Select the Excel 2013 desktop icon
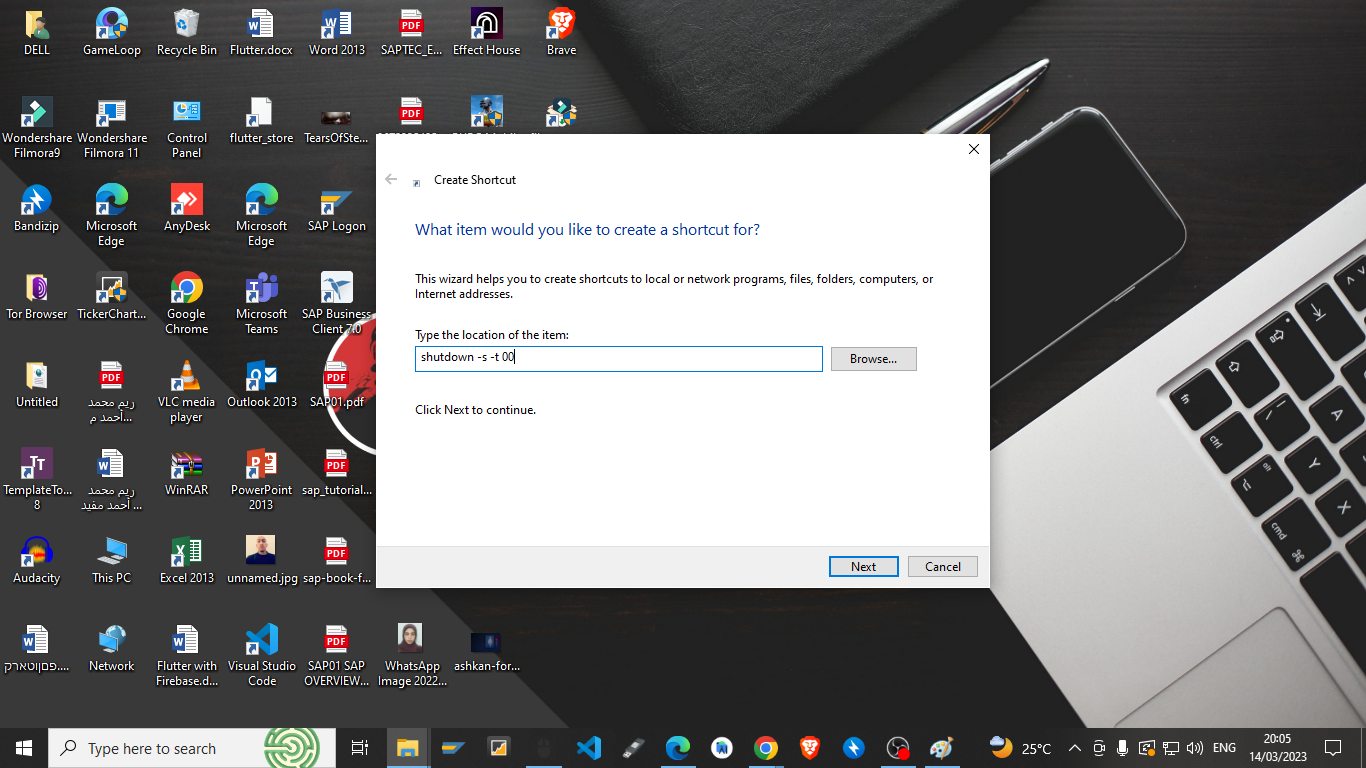 (187, 560)
